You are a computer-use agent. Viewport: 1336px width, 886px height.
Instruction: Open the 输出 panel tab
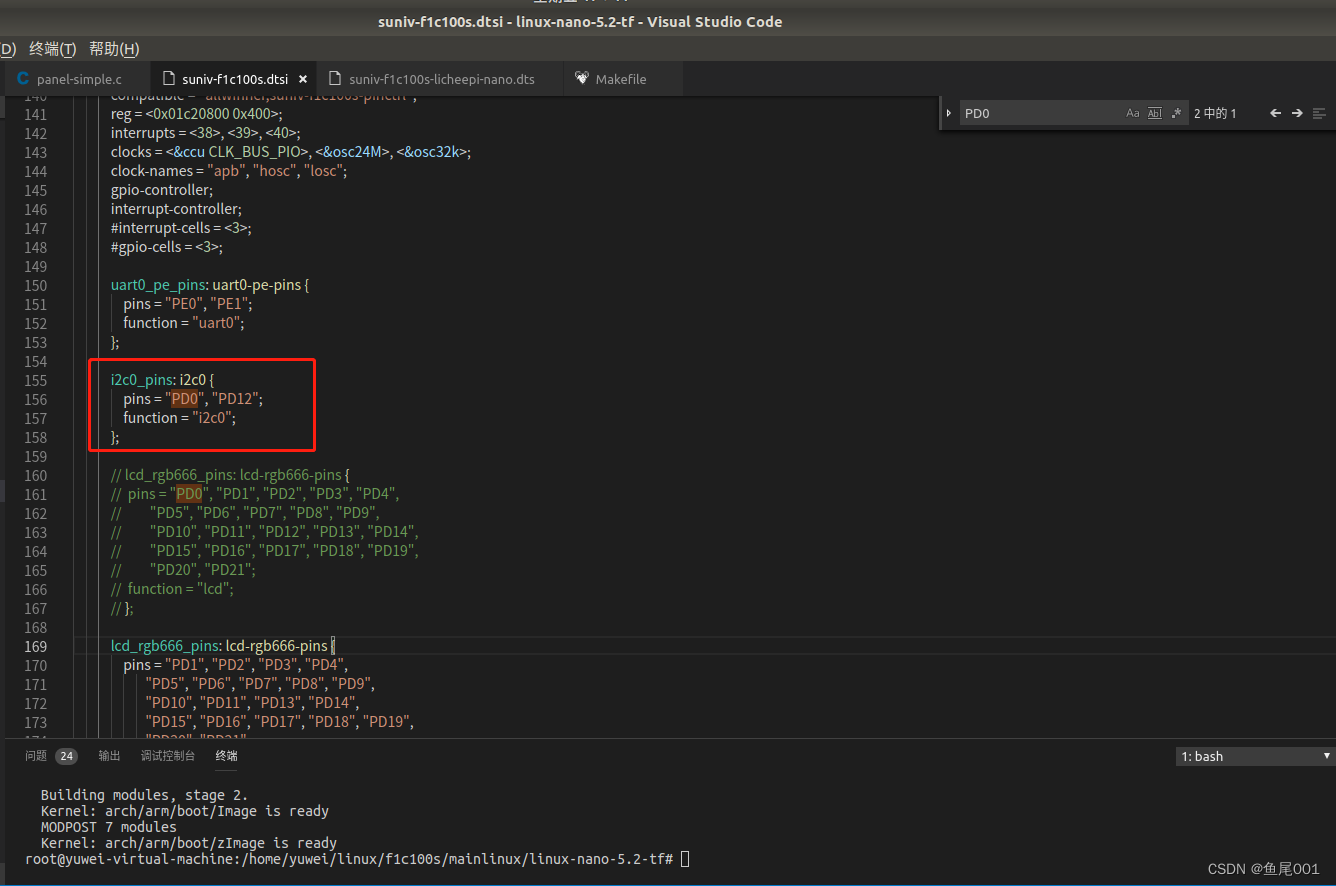(109, 756)
